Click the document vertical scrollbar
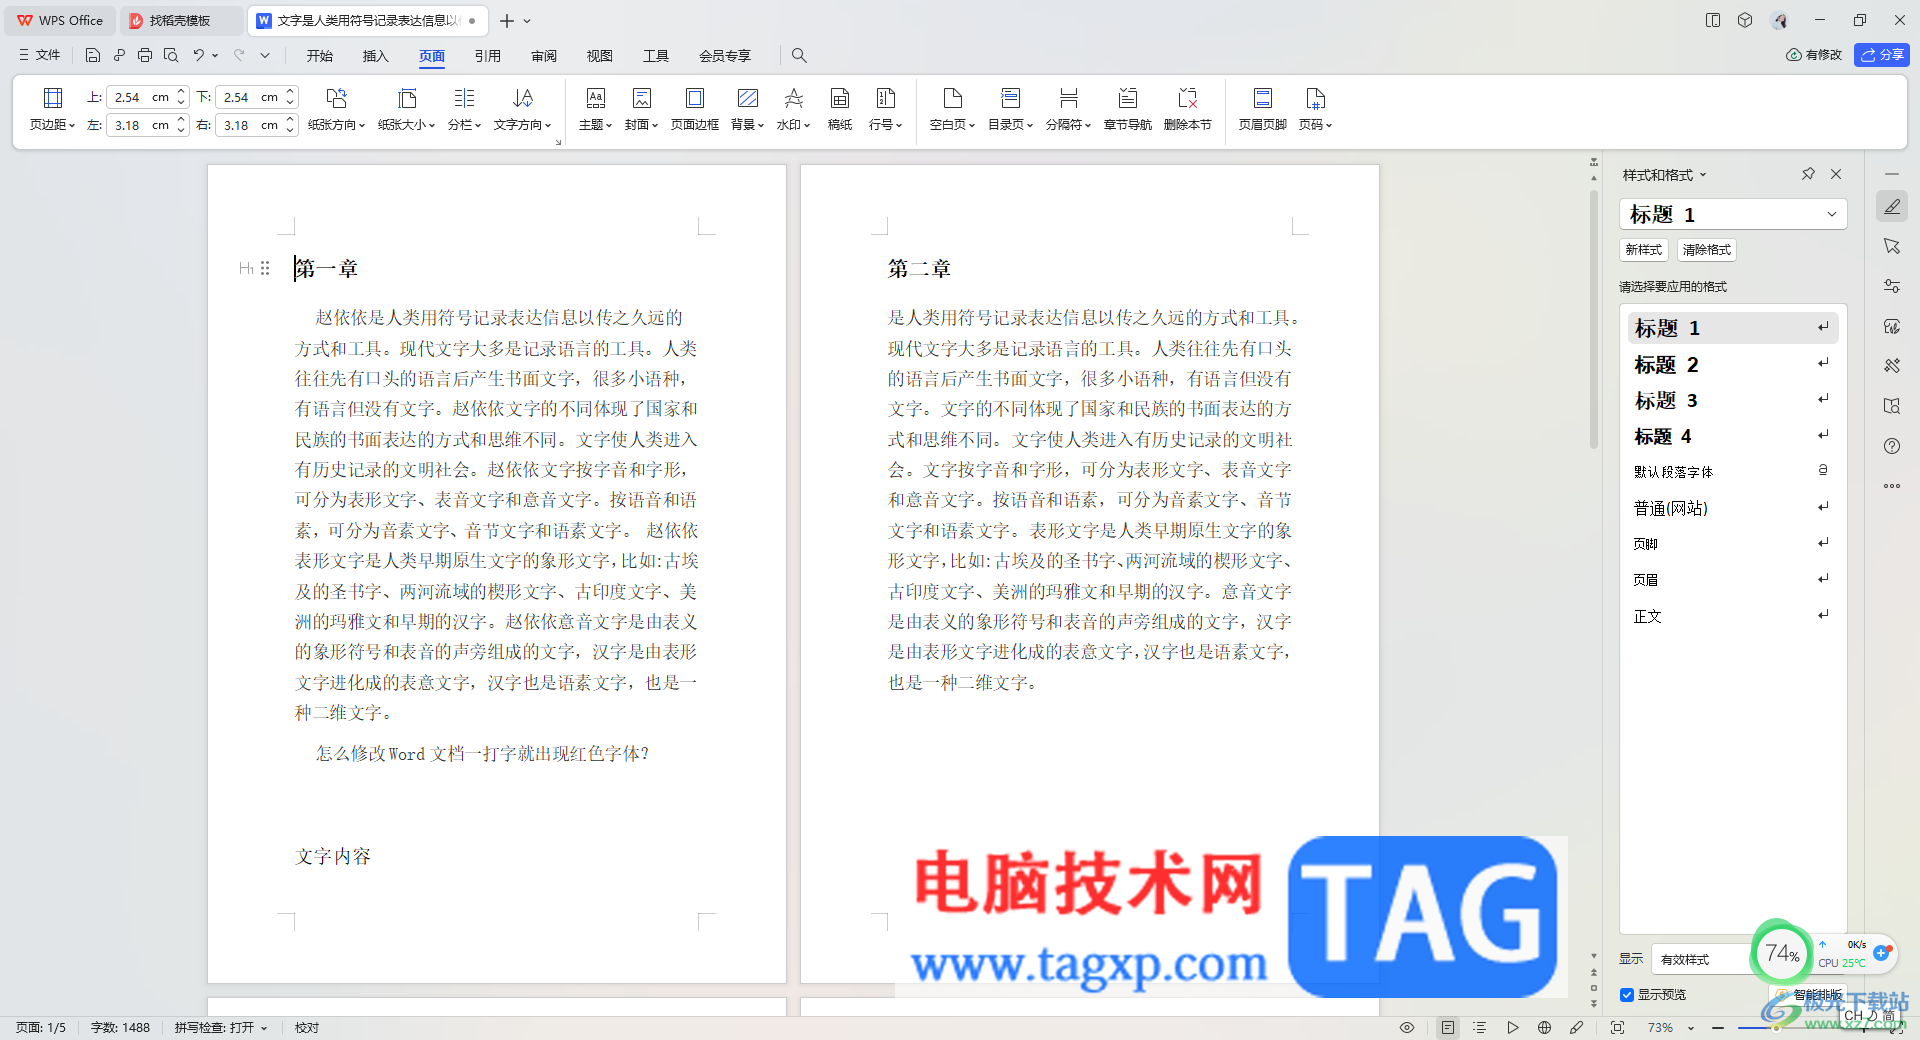1920x1040 pixels. [1594, 320]
